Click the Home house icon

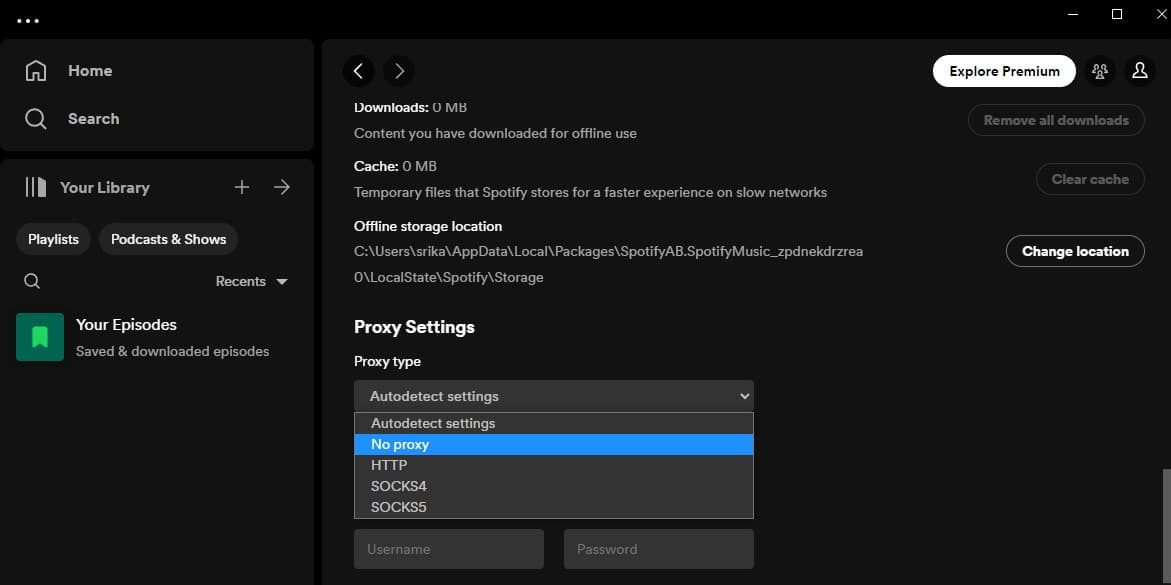coord(36,71)
